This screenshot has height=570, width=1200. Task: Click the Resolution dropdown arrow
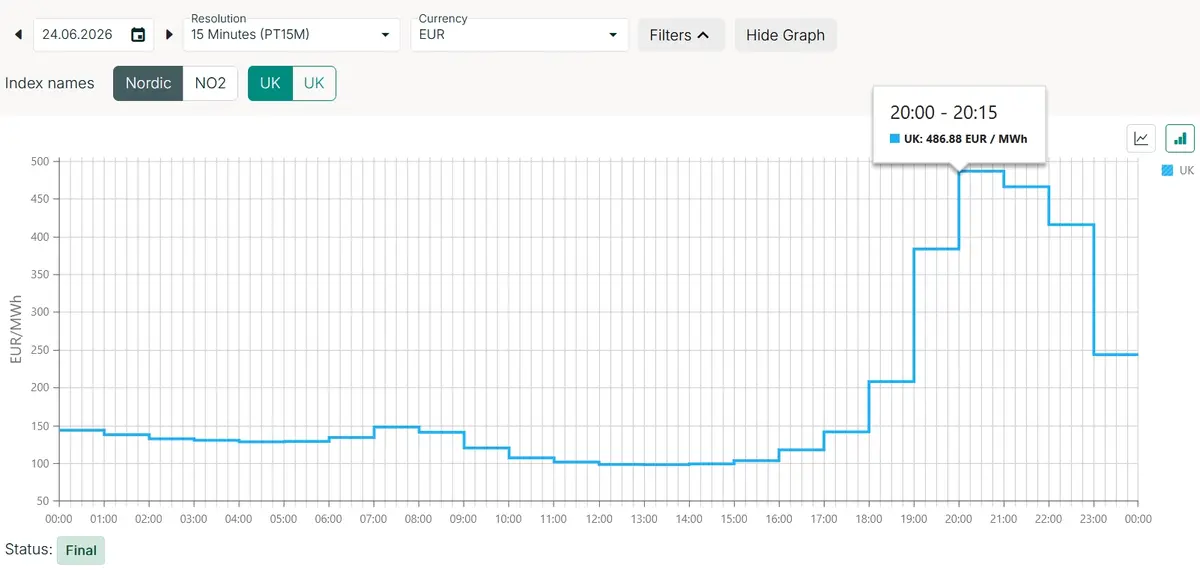pyautogui.click(x=386, y=36)
